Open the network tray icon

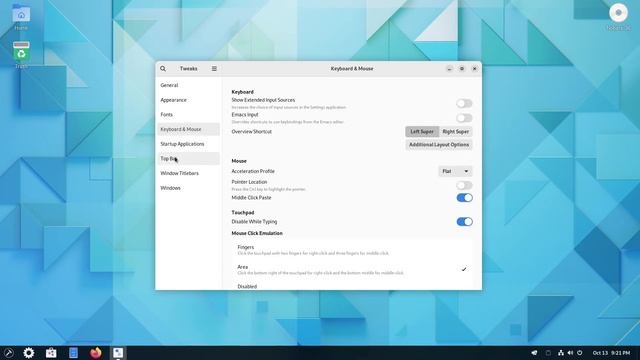click(561, 353)
